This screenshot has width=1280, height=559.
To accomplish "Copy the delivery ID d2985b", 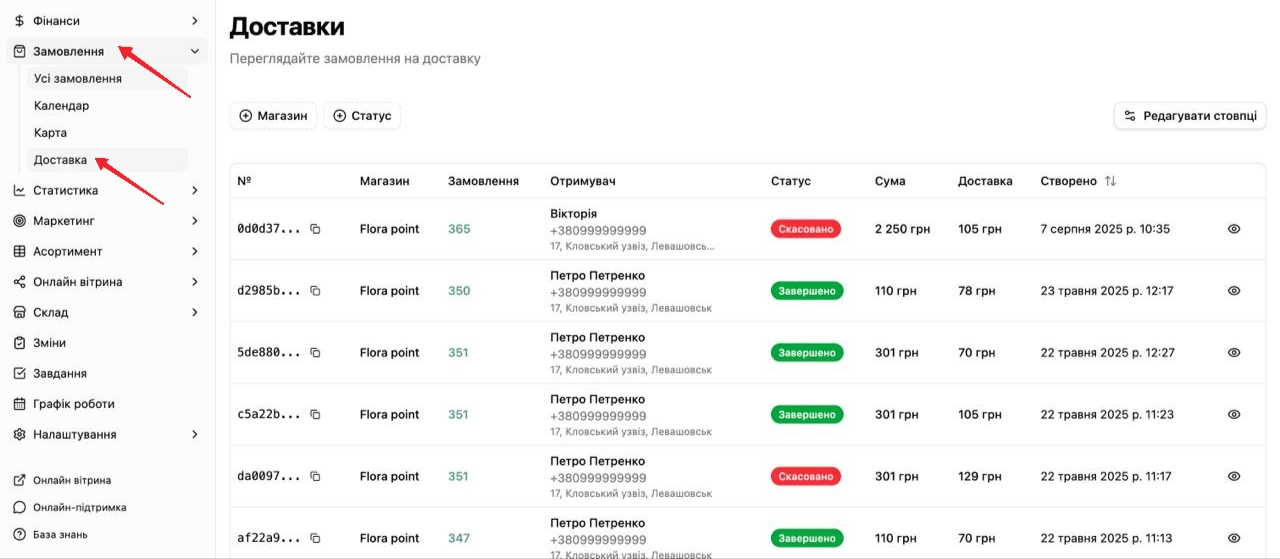I will click(x=315, y=291).
